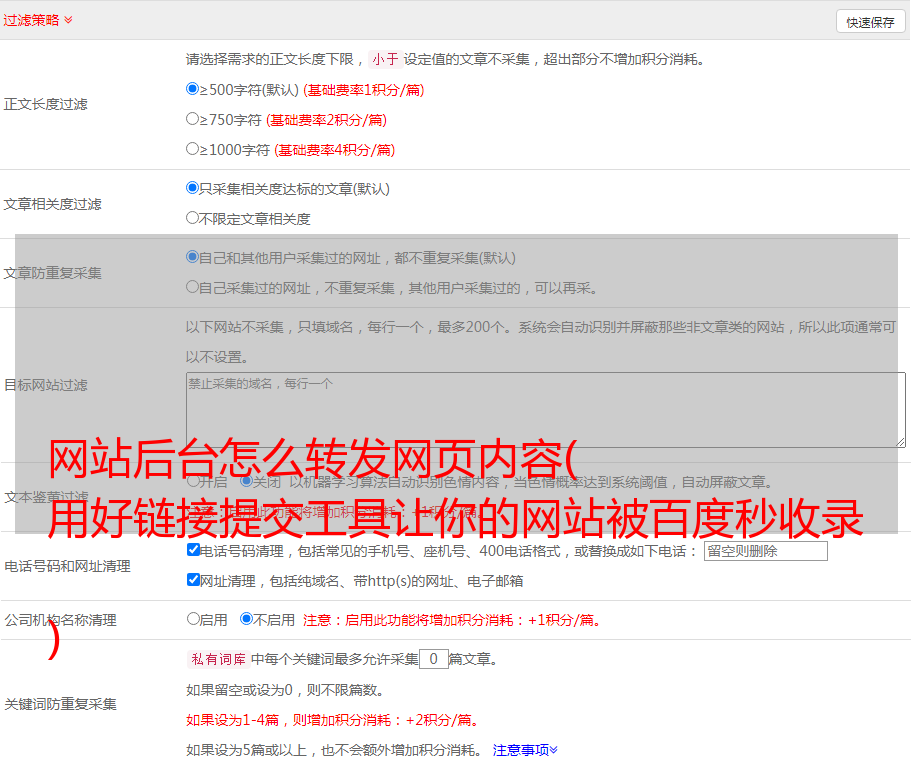Select 不启用 for 公司机构名称清理
The width and height of the screenshot is (912, 768).
[246, 619]
